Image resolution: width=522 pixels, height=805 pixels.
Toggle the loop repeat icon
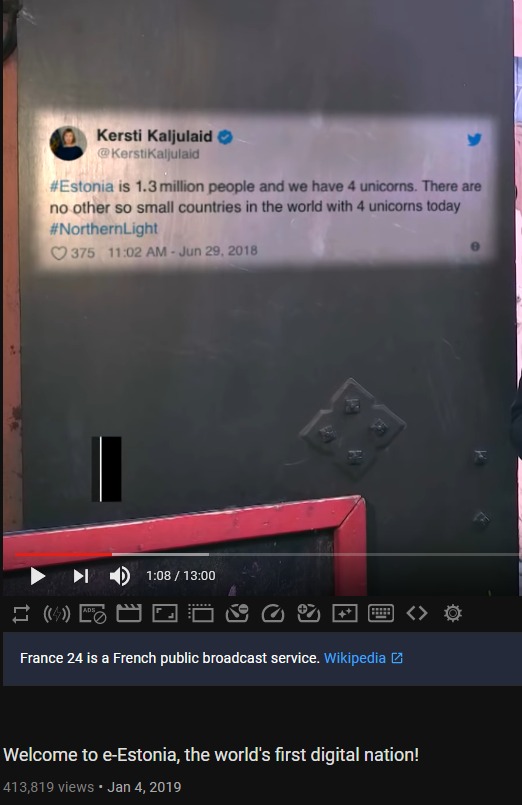21,614
